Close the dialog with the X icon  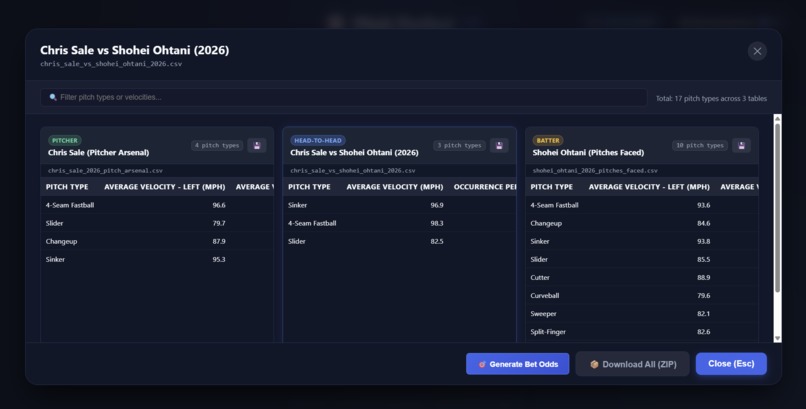click(x=757, y=51)
